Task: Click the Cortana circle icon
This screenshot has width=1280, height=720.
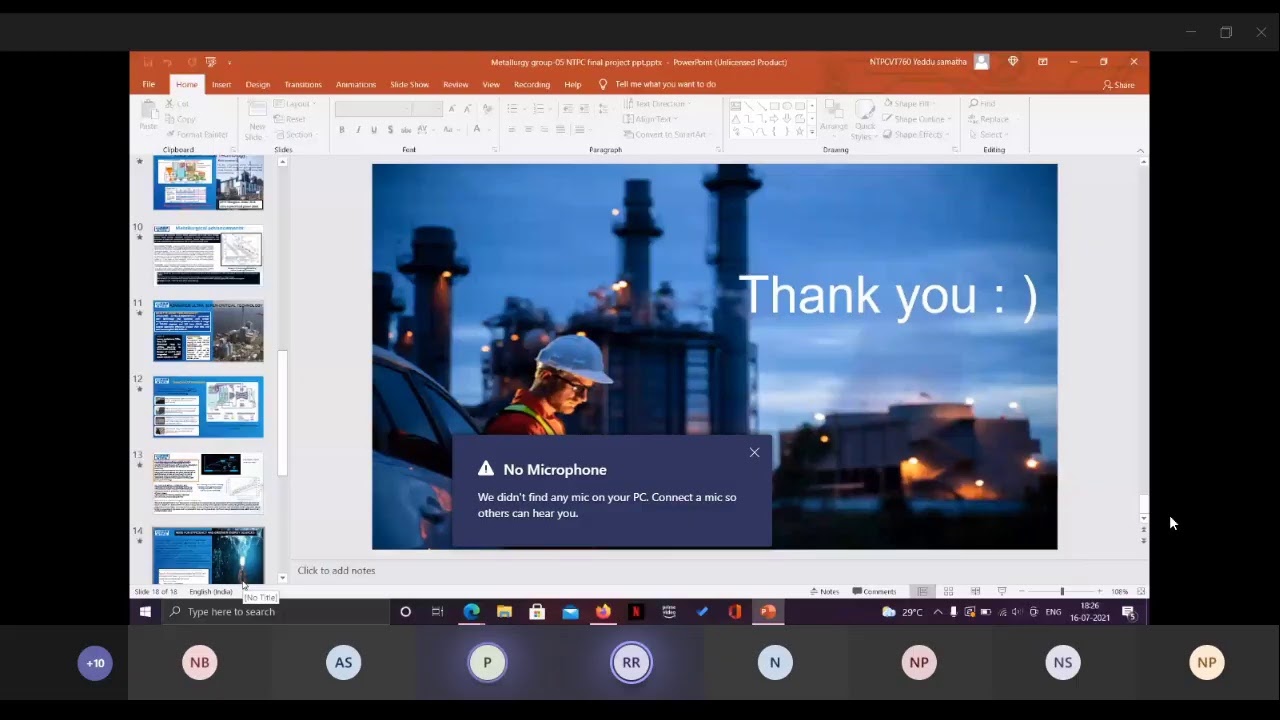Action: (x=405, y=612)
